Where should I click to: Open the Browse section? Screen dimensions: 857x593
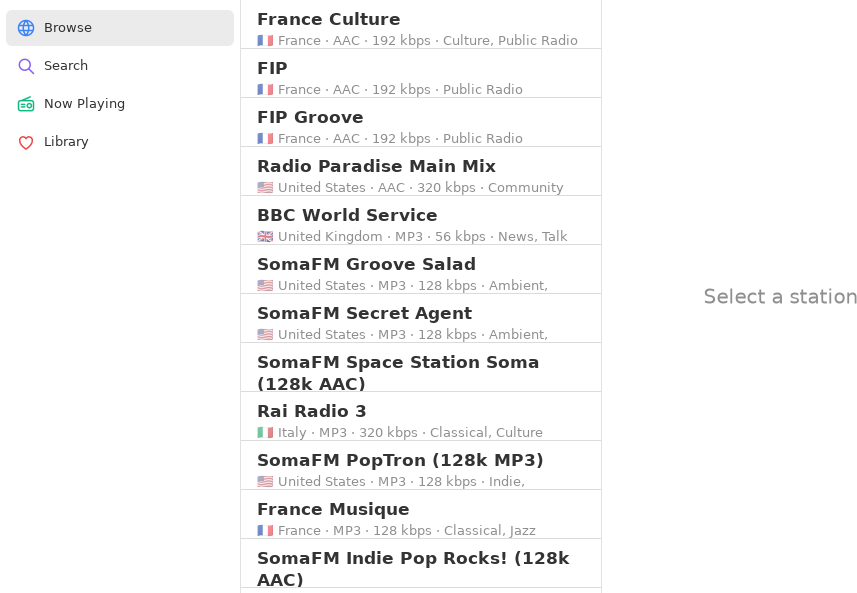[120, 28]
